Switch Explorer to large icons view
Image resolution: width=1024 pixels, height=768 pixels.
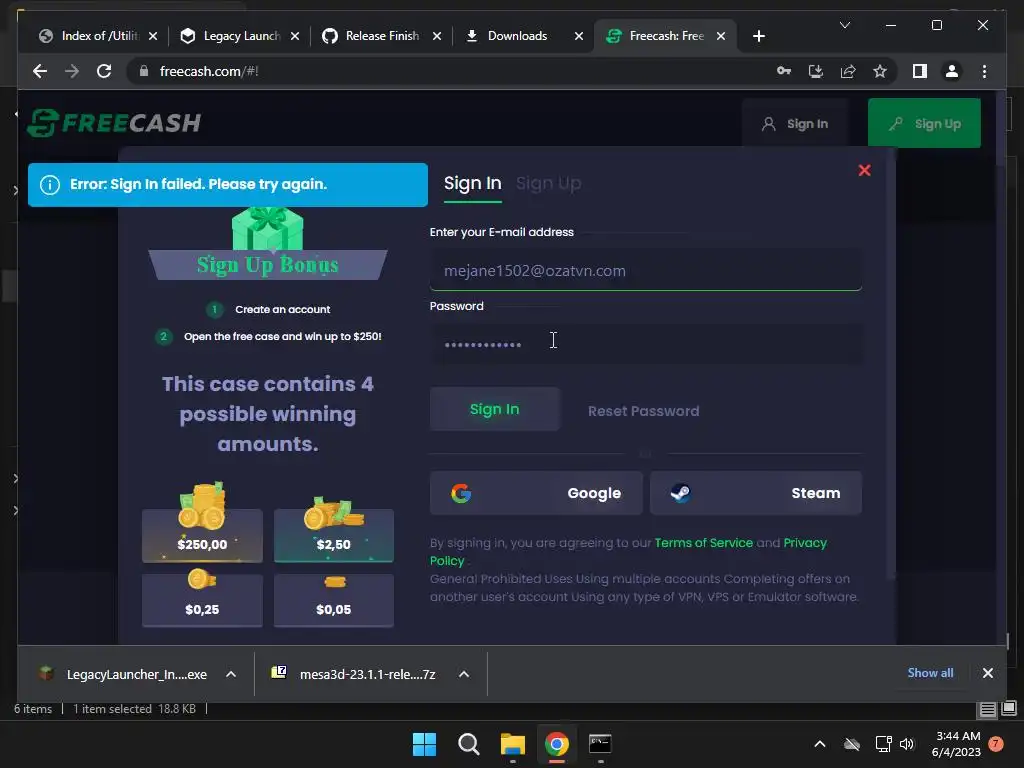tap(1009, 708)
